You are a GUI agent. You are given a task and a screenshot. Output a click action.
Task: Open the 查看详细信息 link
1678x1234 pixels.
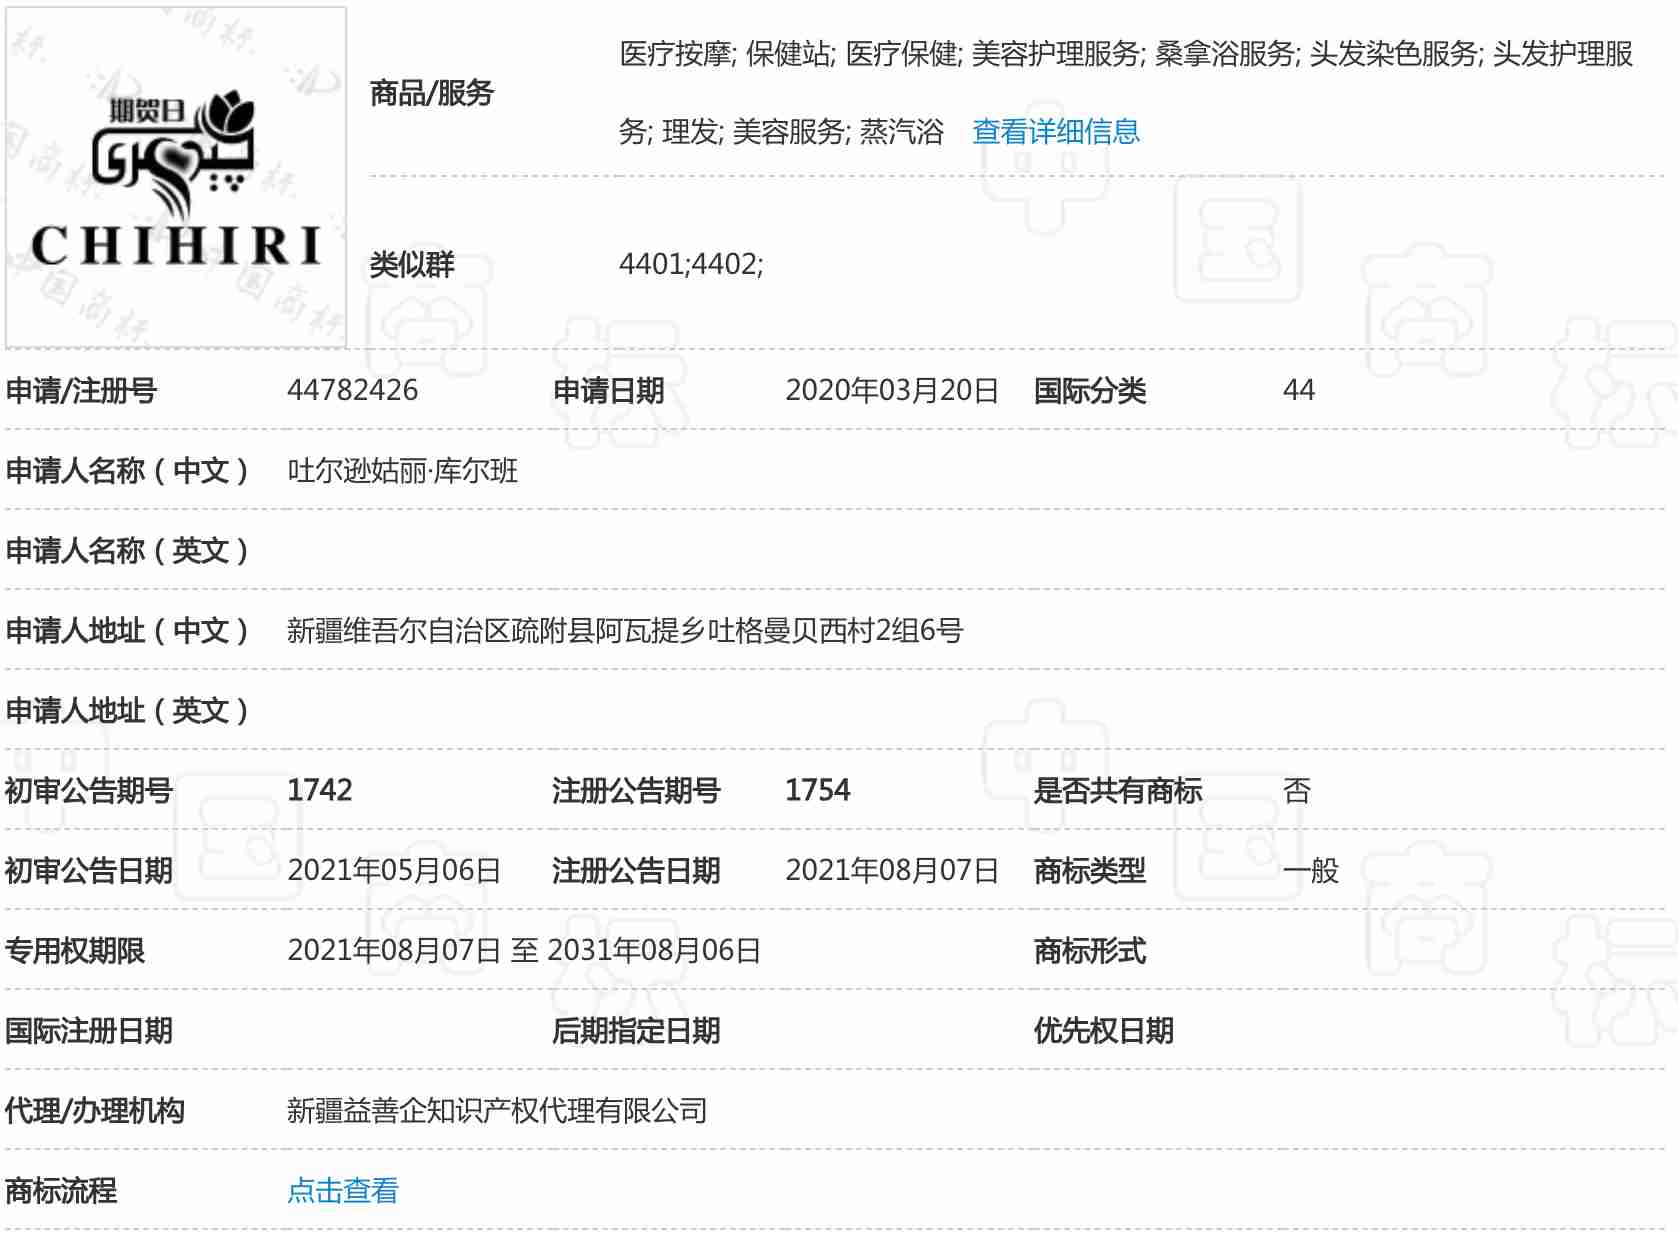(x=1055, y=131)
